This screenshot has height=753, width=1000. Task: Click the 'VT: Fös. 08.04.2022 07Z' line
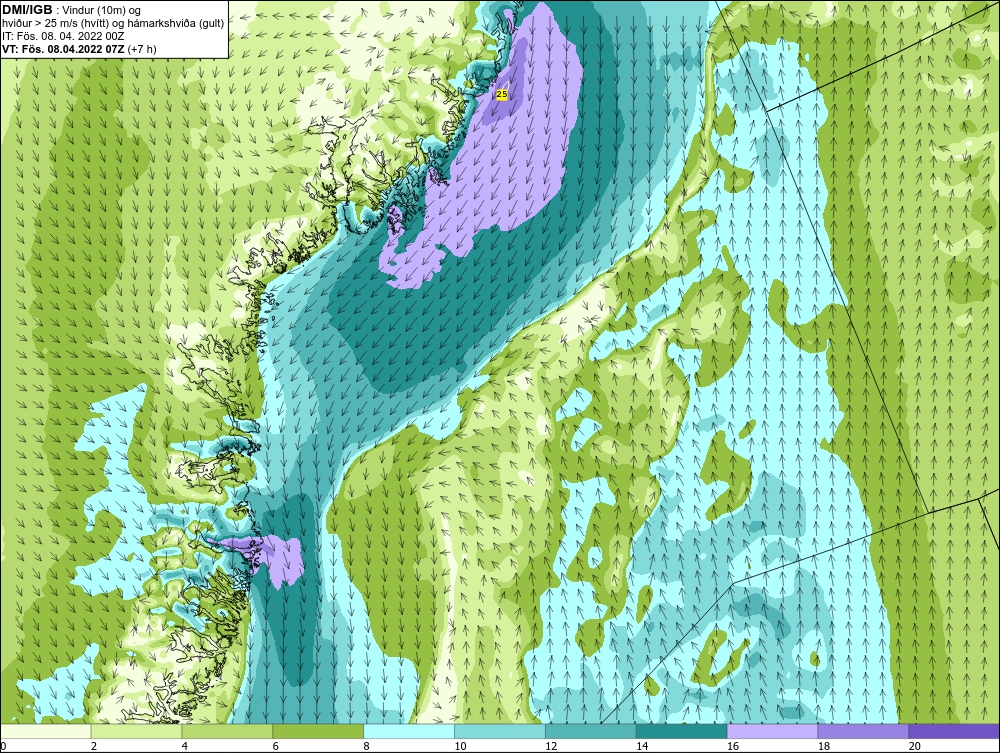coord(63,48)
